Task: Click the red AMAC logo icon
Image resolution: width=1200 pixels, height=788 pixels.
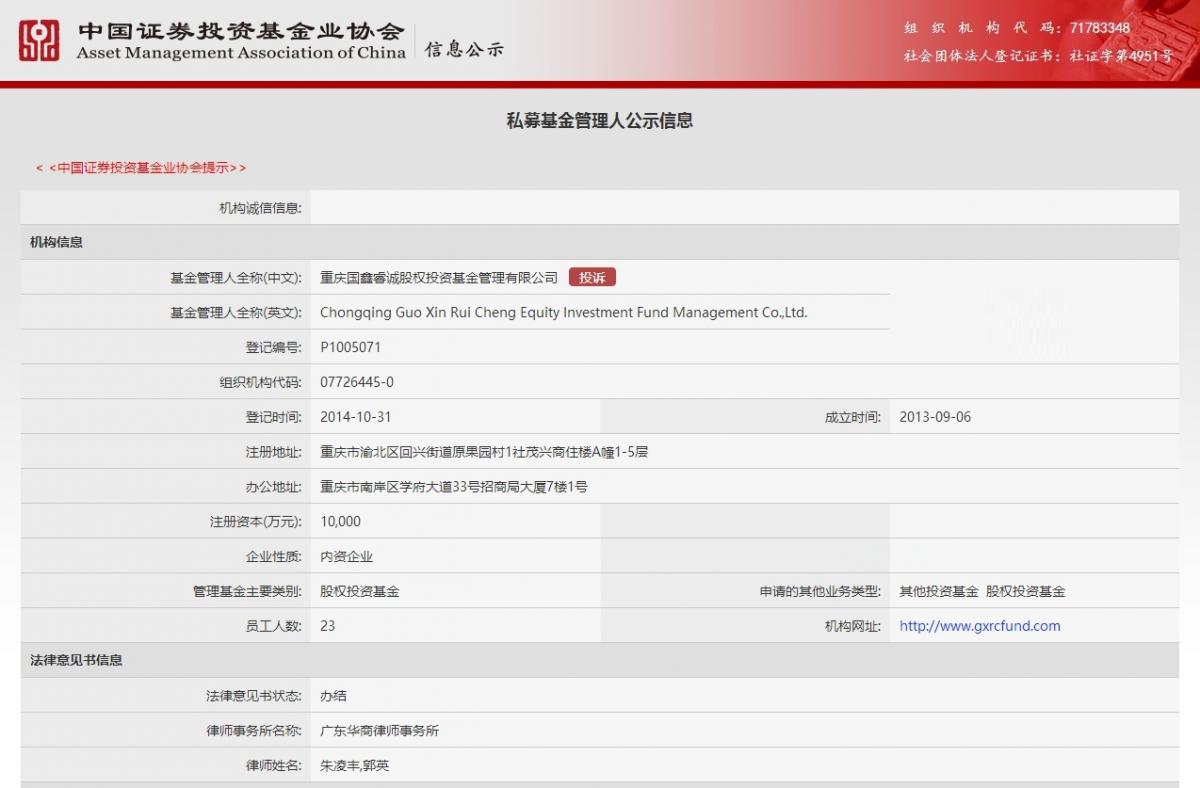Action: coord(39,40)
